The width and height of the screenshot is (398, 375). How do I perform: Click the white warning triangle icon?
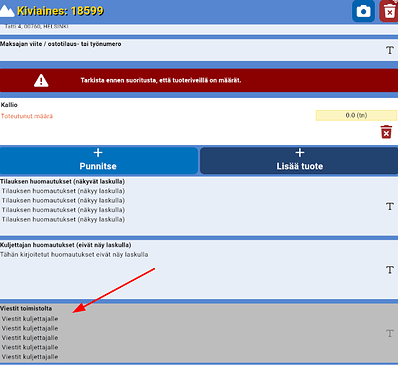pyautogui.click(x=41, y=80)
